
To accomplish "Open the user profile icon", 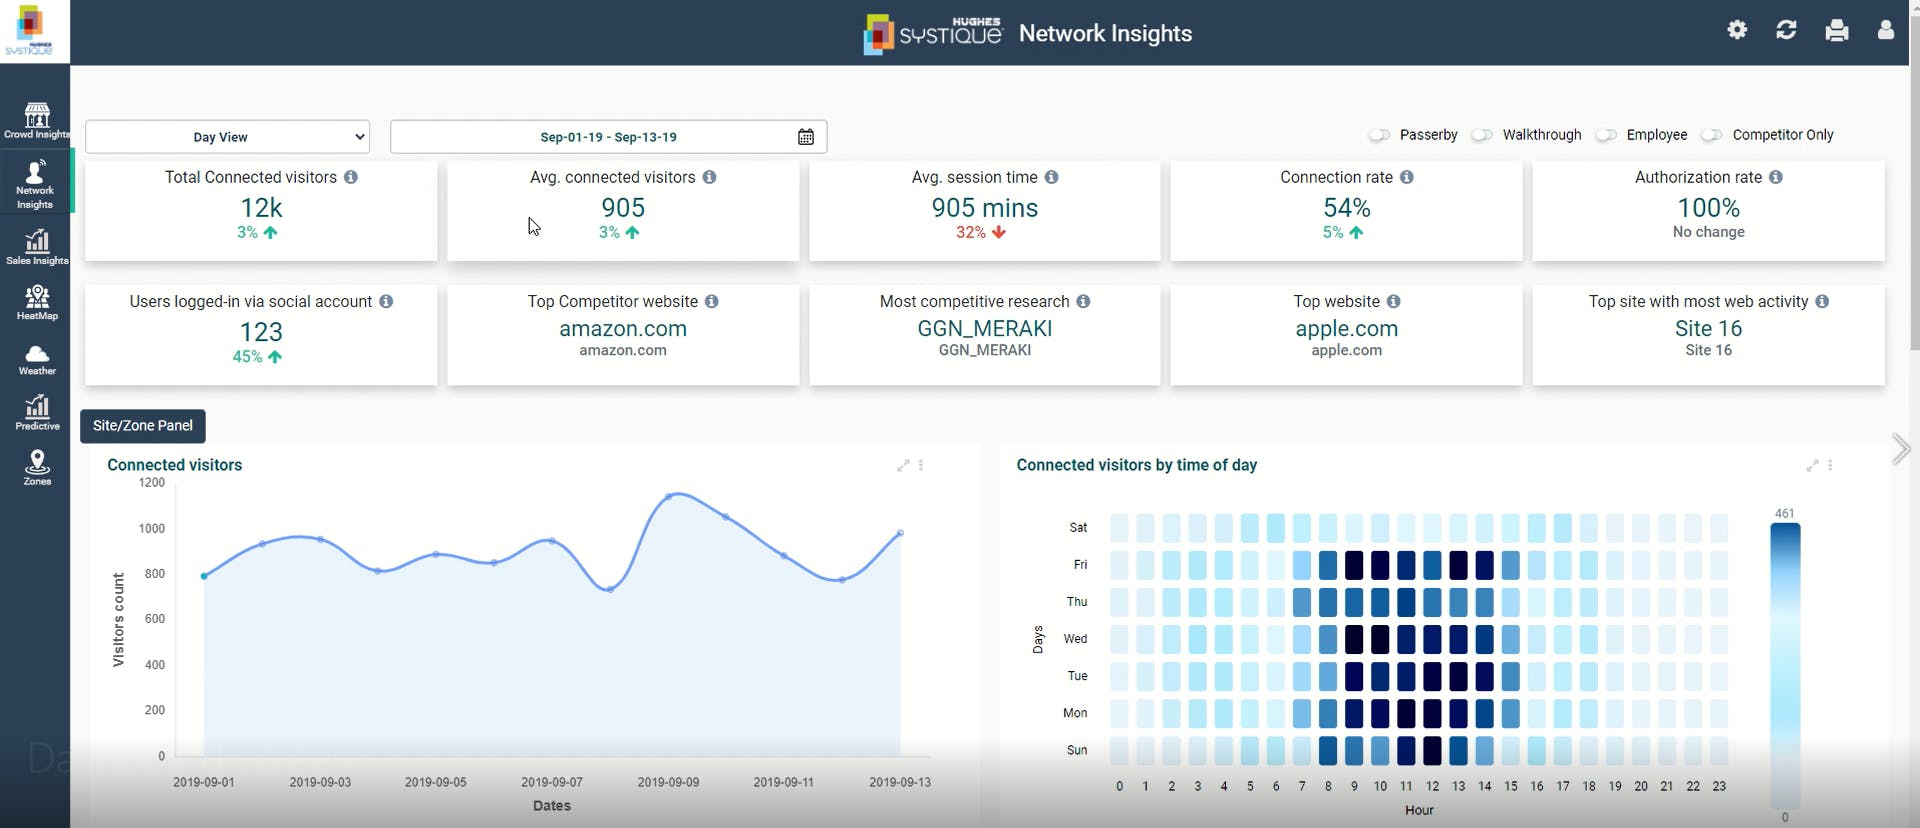I will tap(1885, 30).
